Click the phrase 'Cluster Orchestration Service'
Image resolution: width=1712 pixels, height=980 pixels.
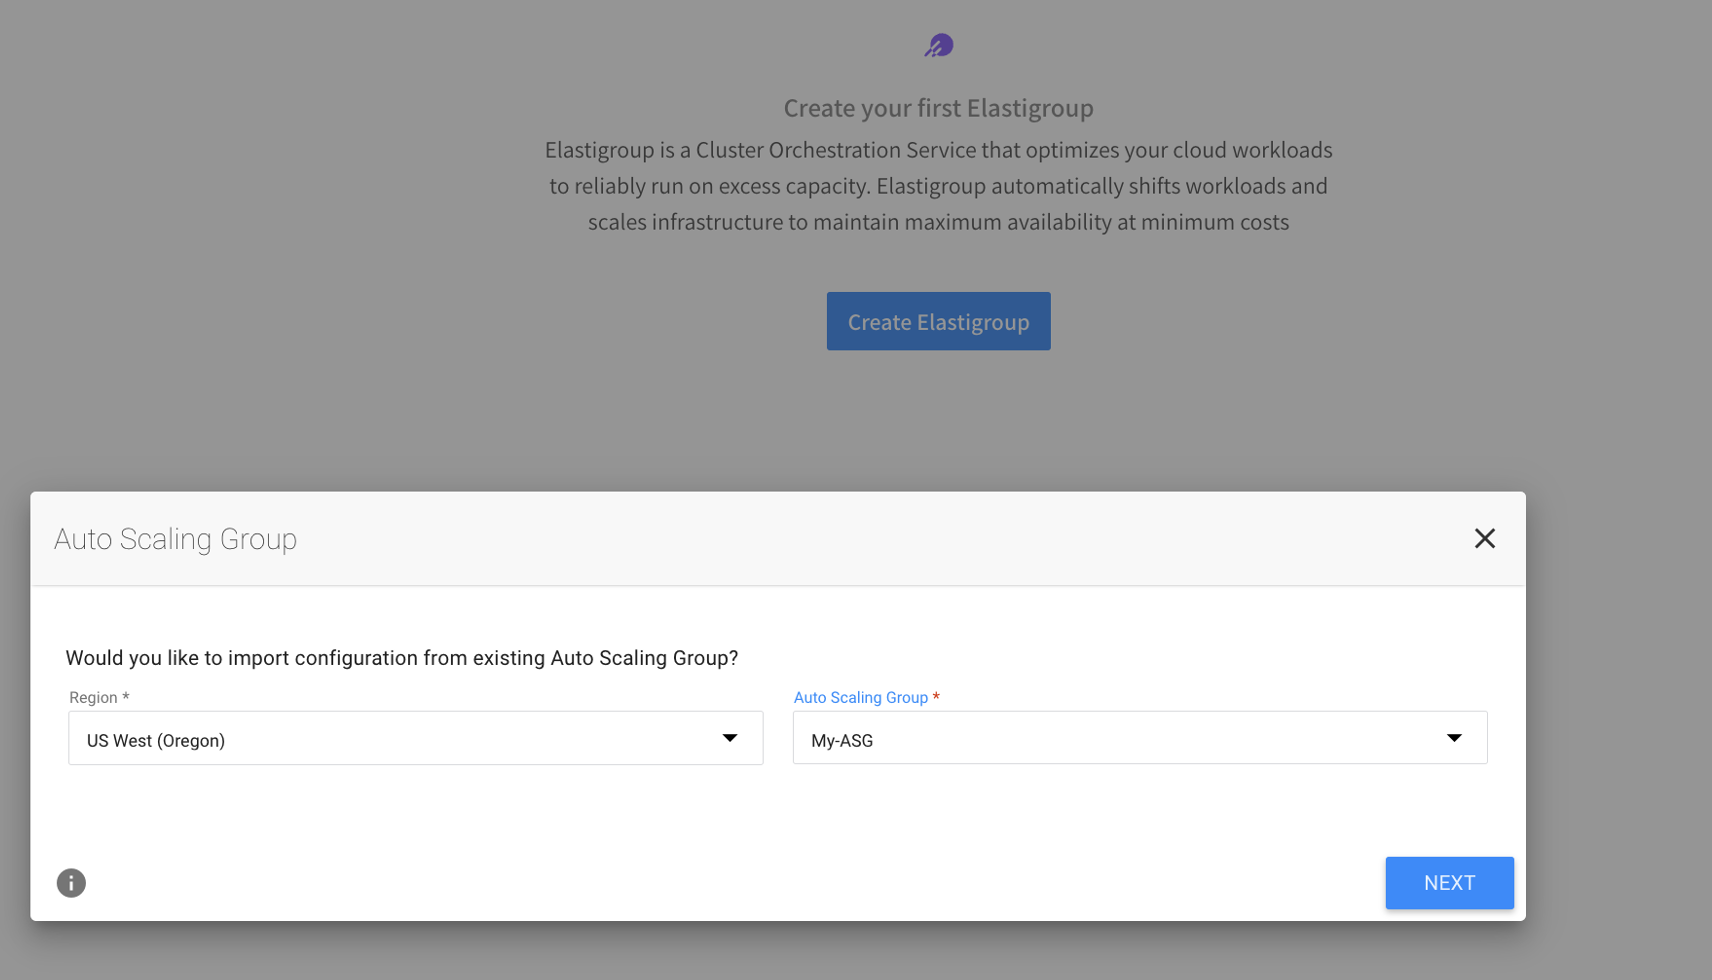point(835,150)
